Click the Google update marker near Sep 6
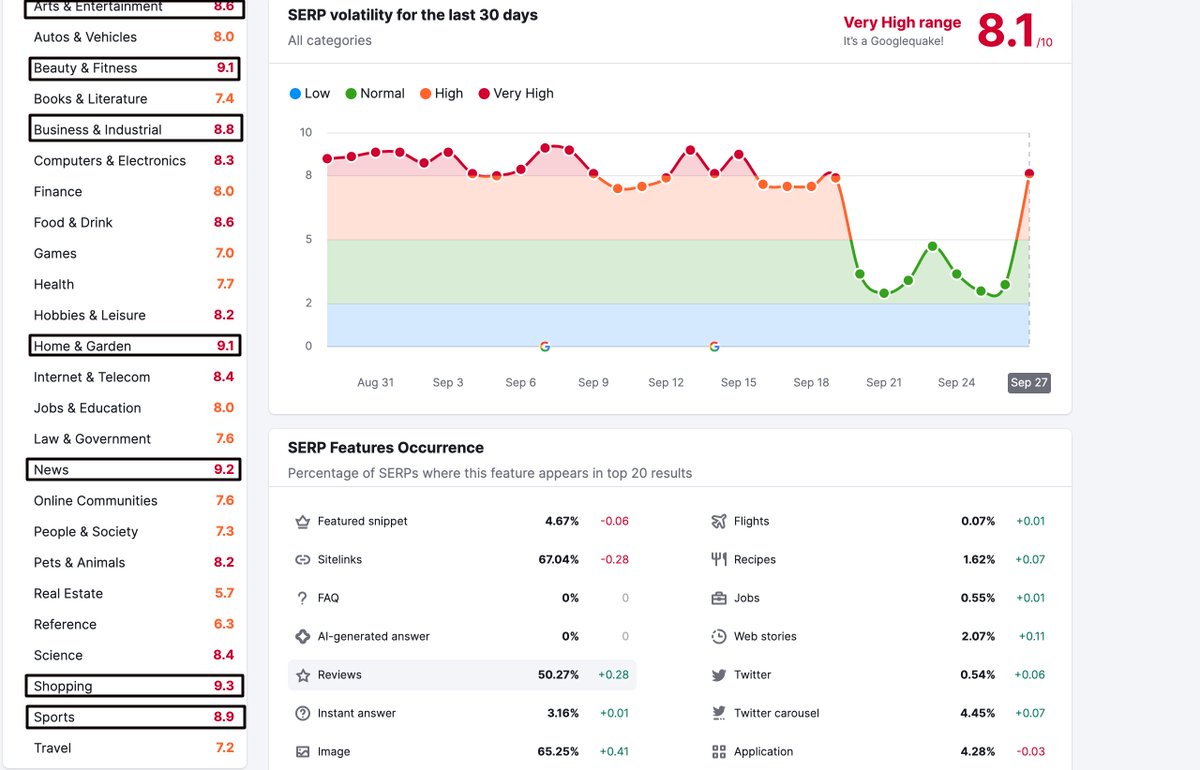 545,347
